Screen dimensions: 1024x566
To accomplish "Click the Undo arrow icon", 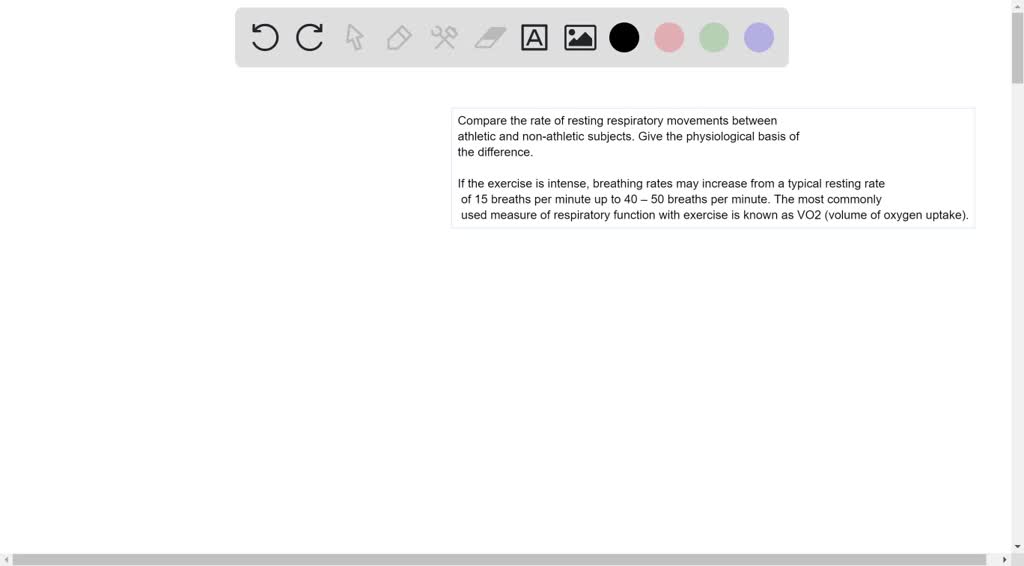I will [265, 38].
